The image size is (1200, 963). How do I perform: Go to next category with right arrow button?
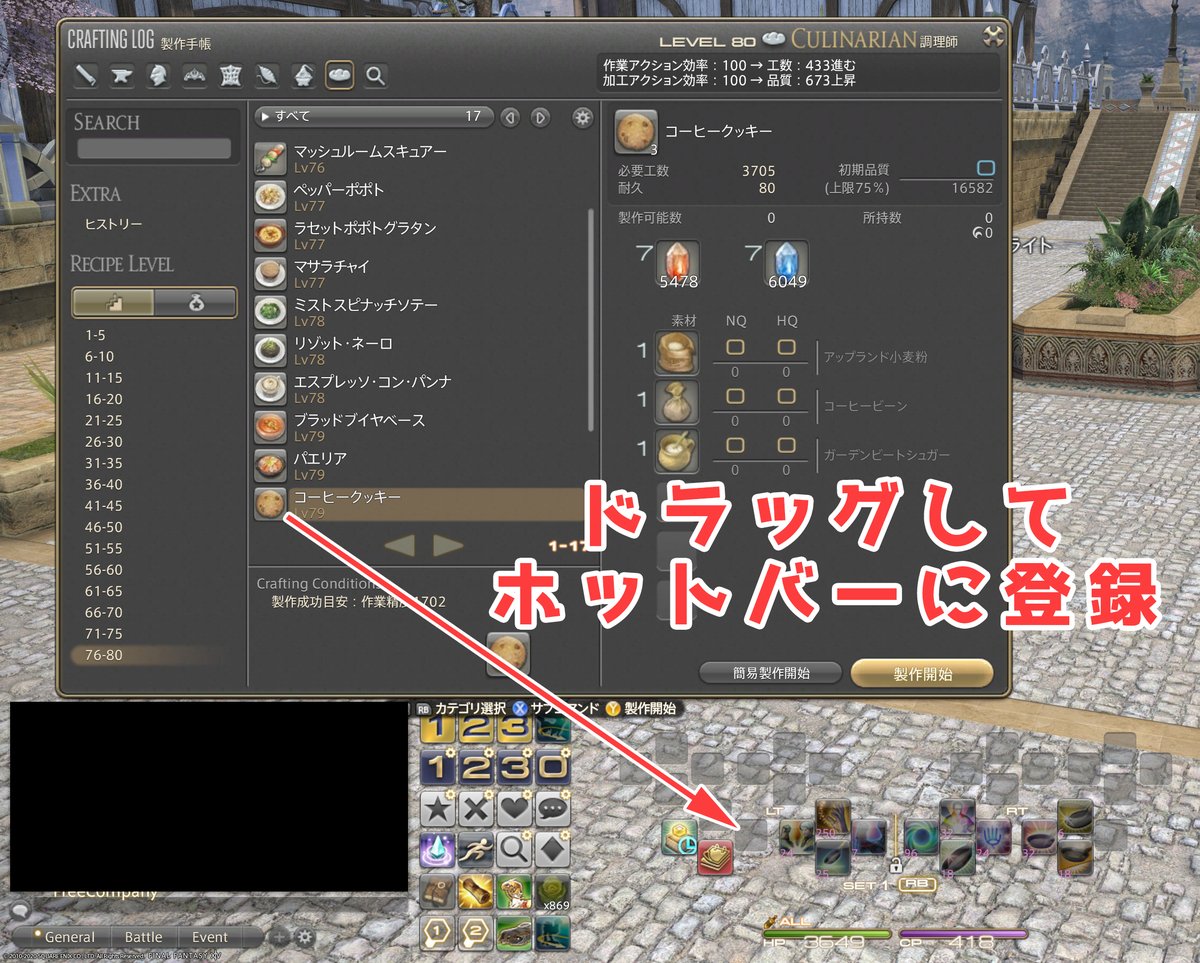540,117
